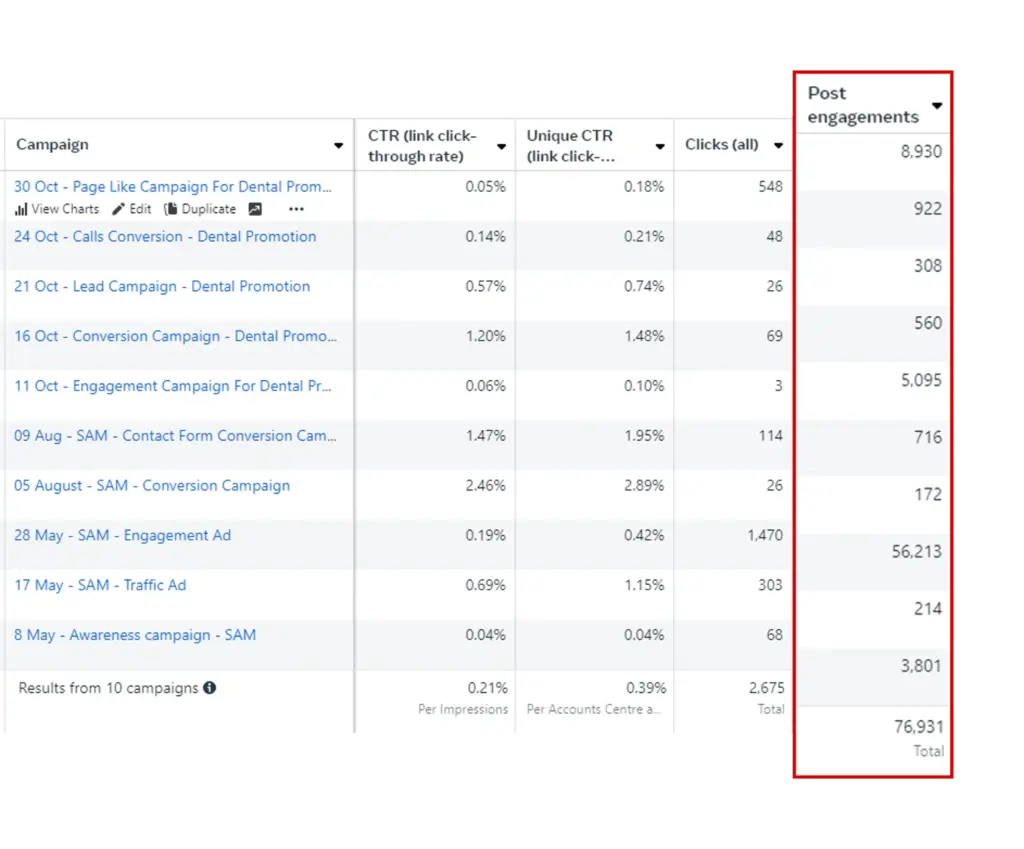This screenshot has height=849, width=1024.
Task: Select the 17 May SAM Traffic Ad link
Action: (100, 586)
